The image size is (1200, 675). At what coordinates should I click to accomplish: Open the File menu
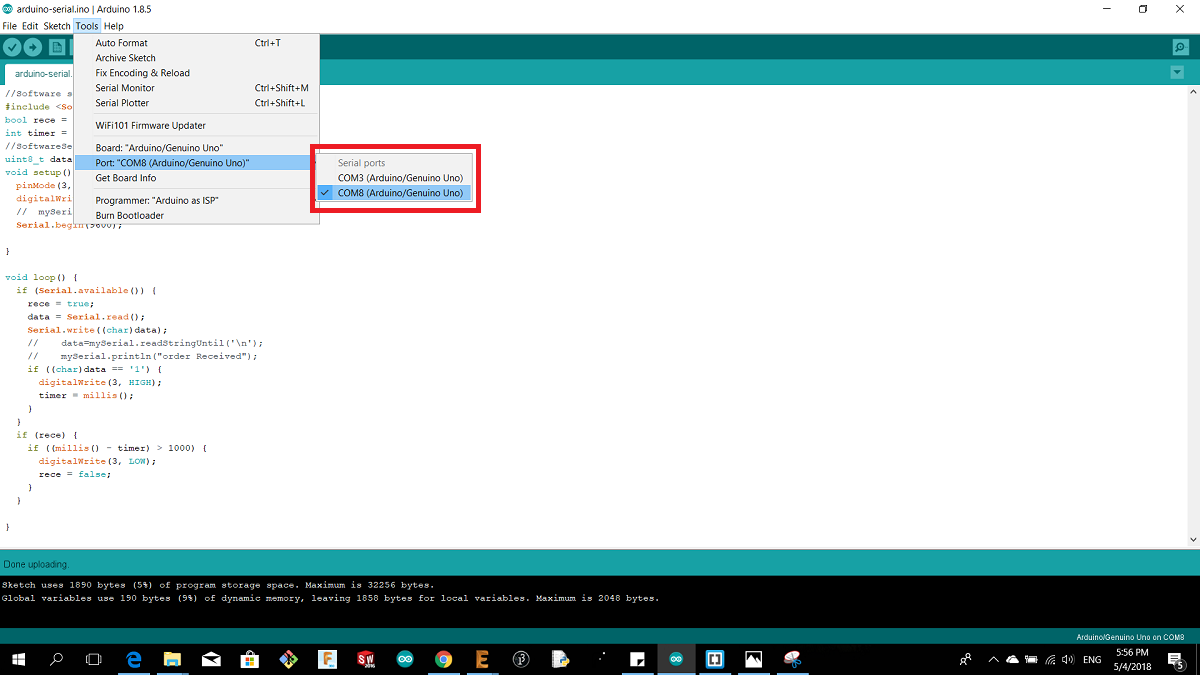pos(10,26)
